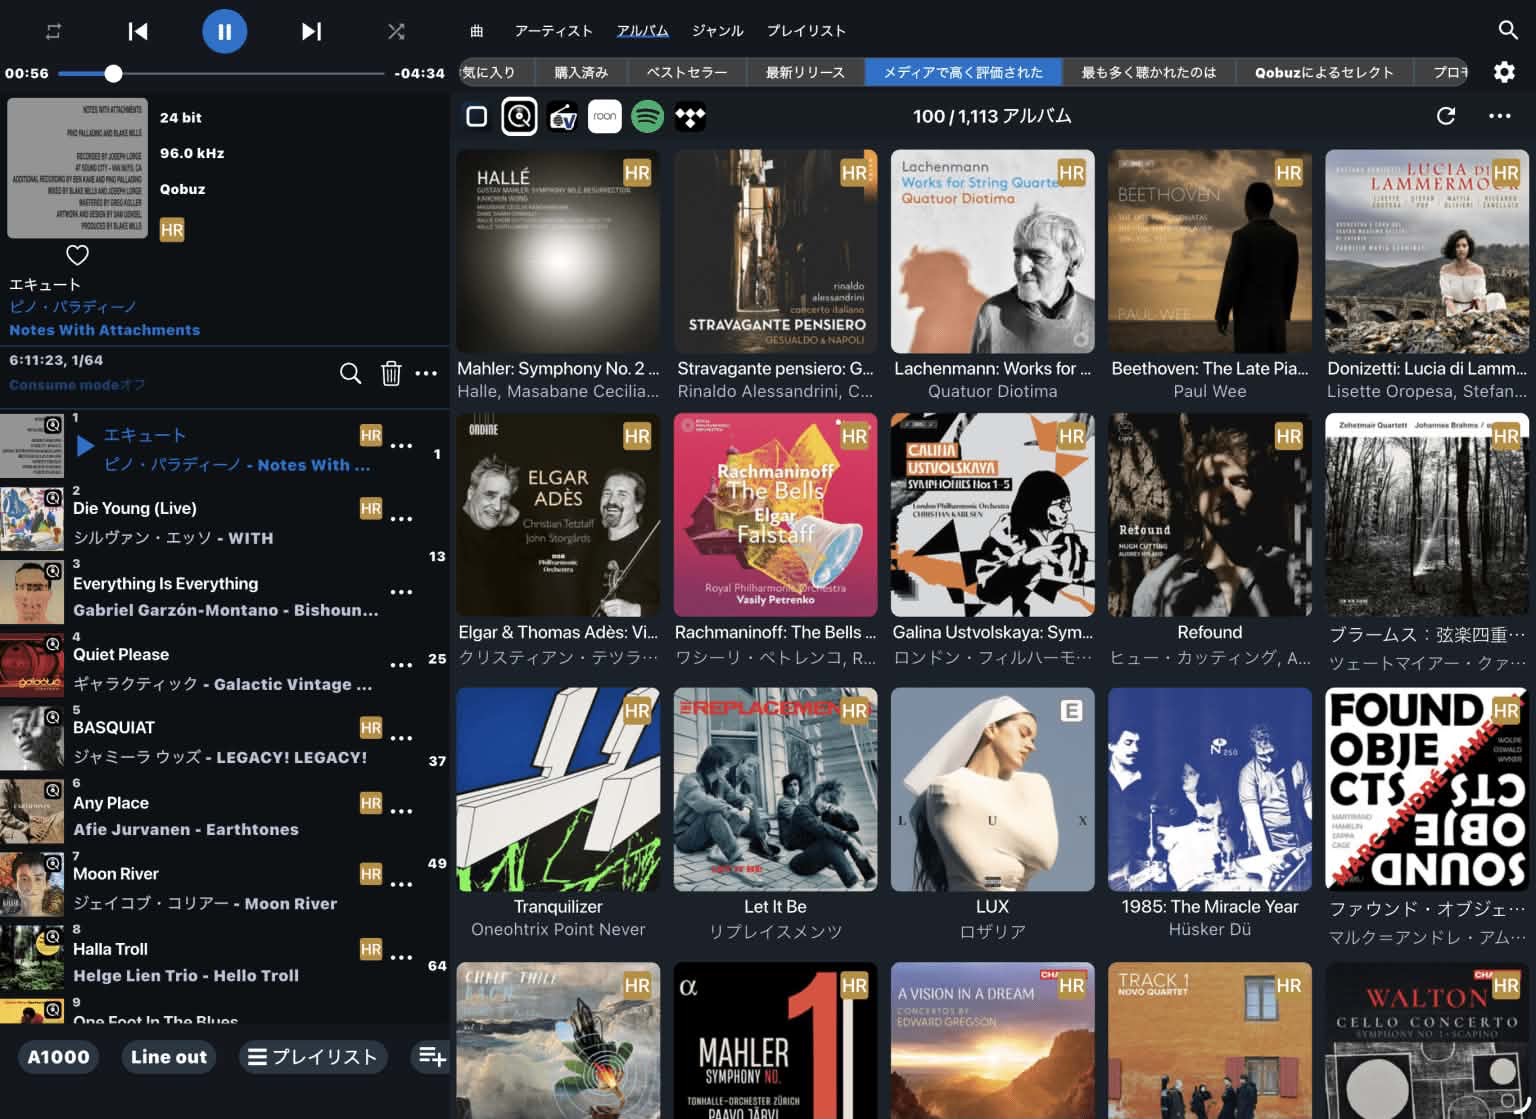This screenshot has width=1536, height=1119.
Task: Switch to the アーティスト tab
Action: [x=553, y=31]
